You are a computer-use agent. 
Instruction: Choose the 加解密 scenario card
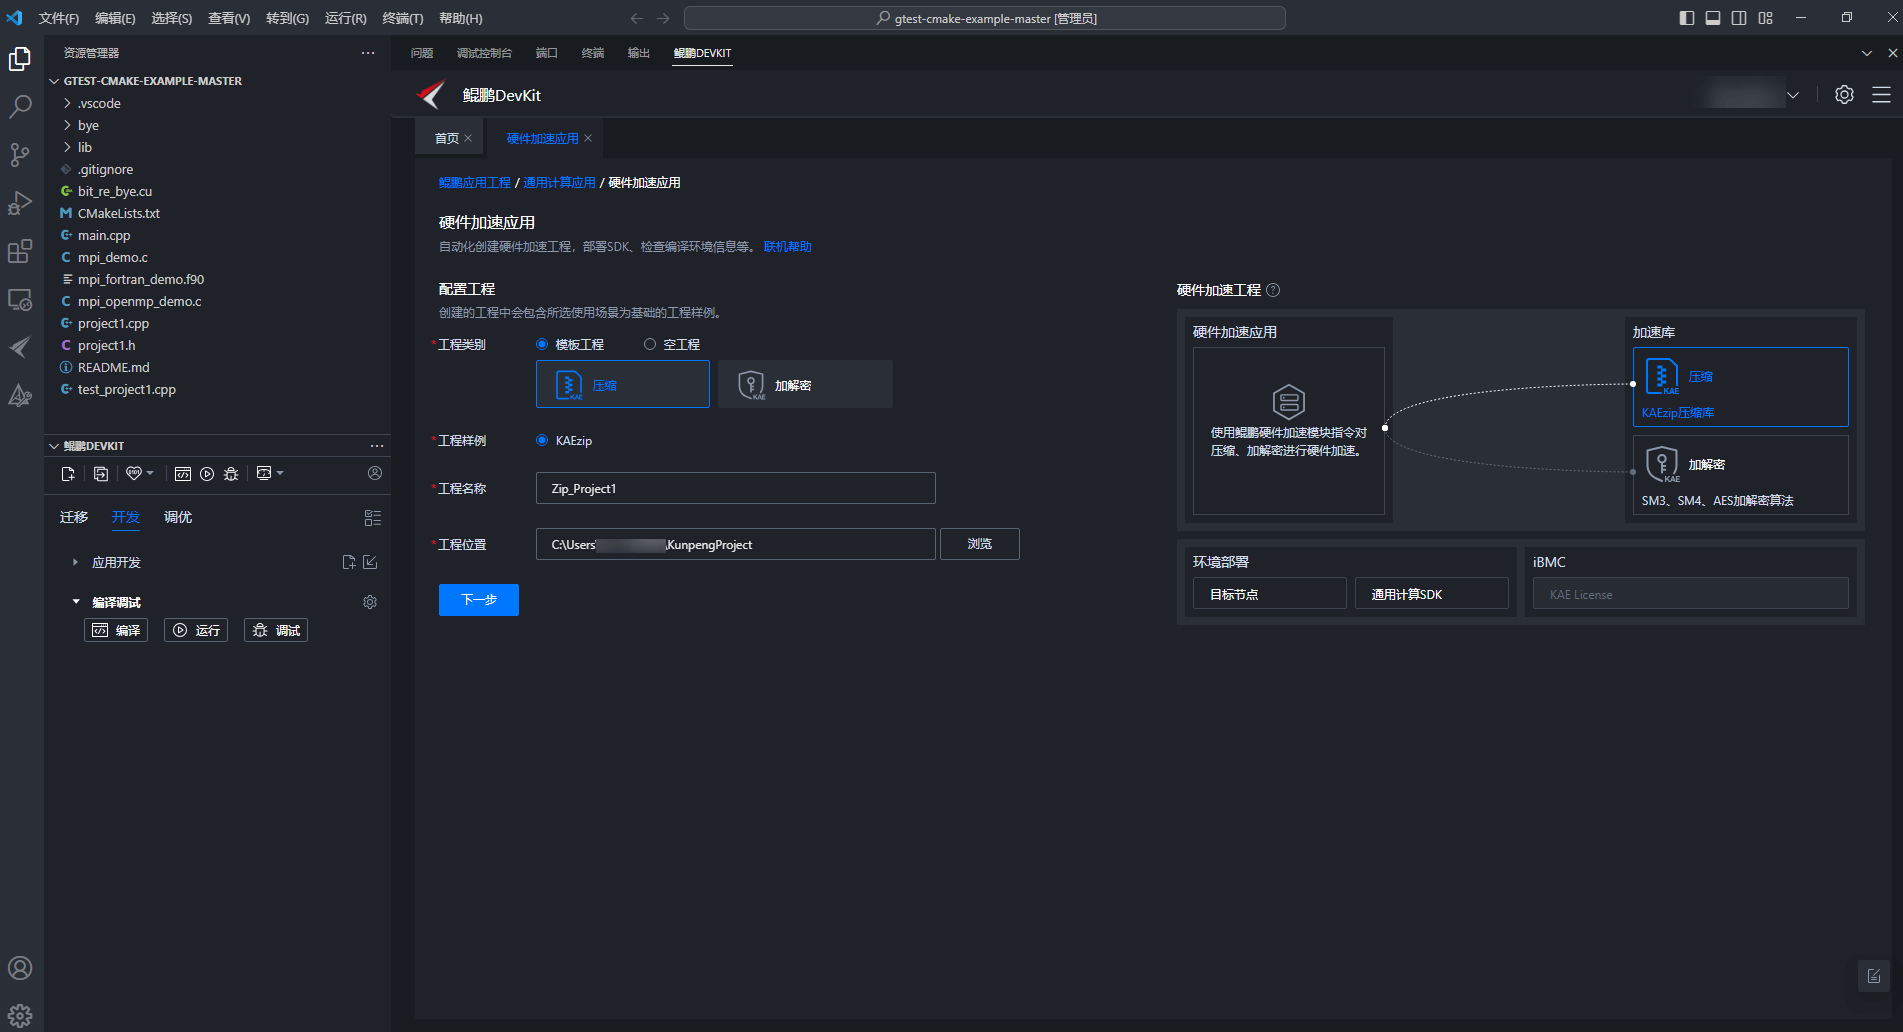(x=805, y=384)
